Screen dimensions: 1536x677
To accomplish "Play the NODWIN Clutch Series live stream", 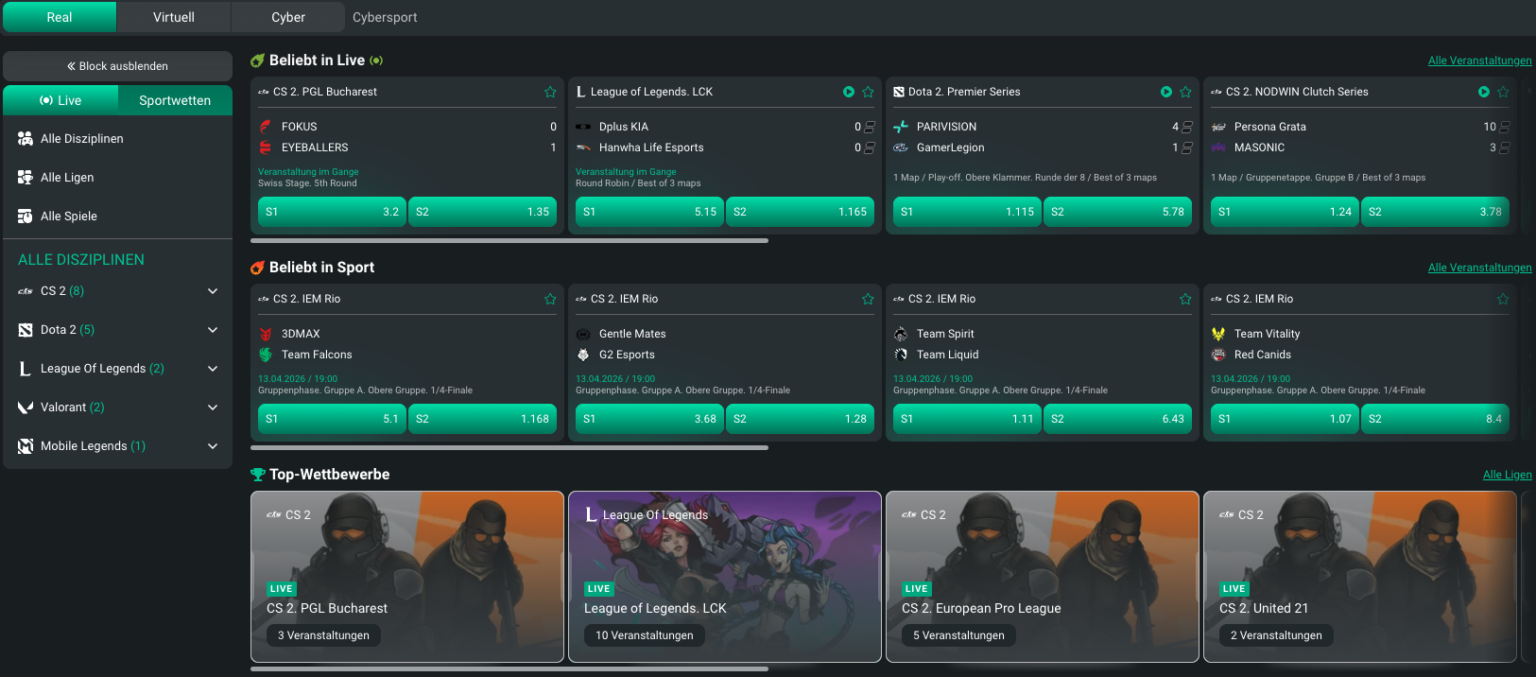I will tap(1484, 92).
